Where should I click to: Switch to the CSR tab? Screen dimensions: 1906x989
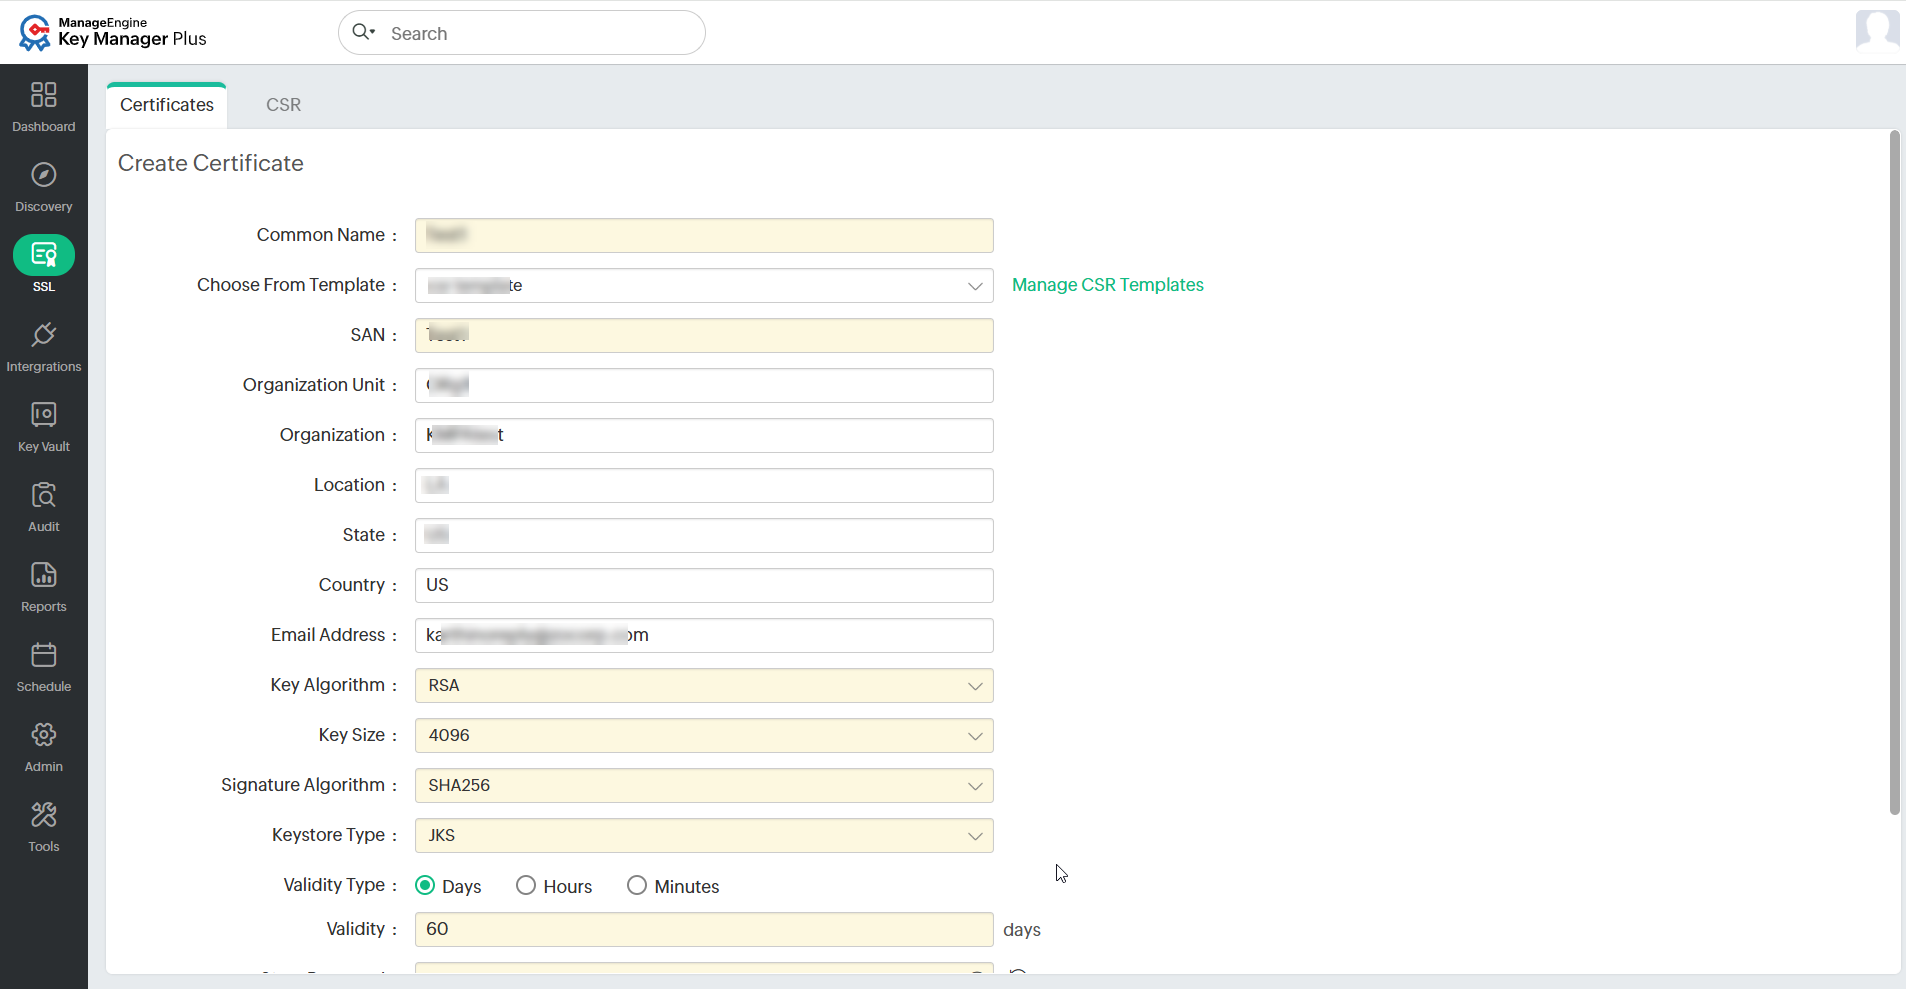[x=283, y=105]
